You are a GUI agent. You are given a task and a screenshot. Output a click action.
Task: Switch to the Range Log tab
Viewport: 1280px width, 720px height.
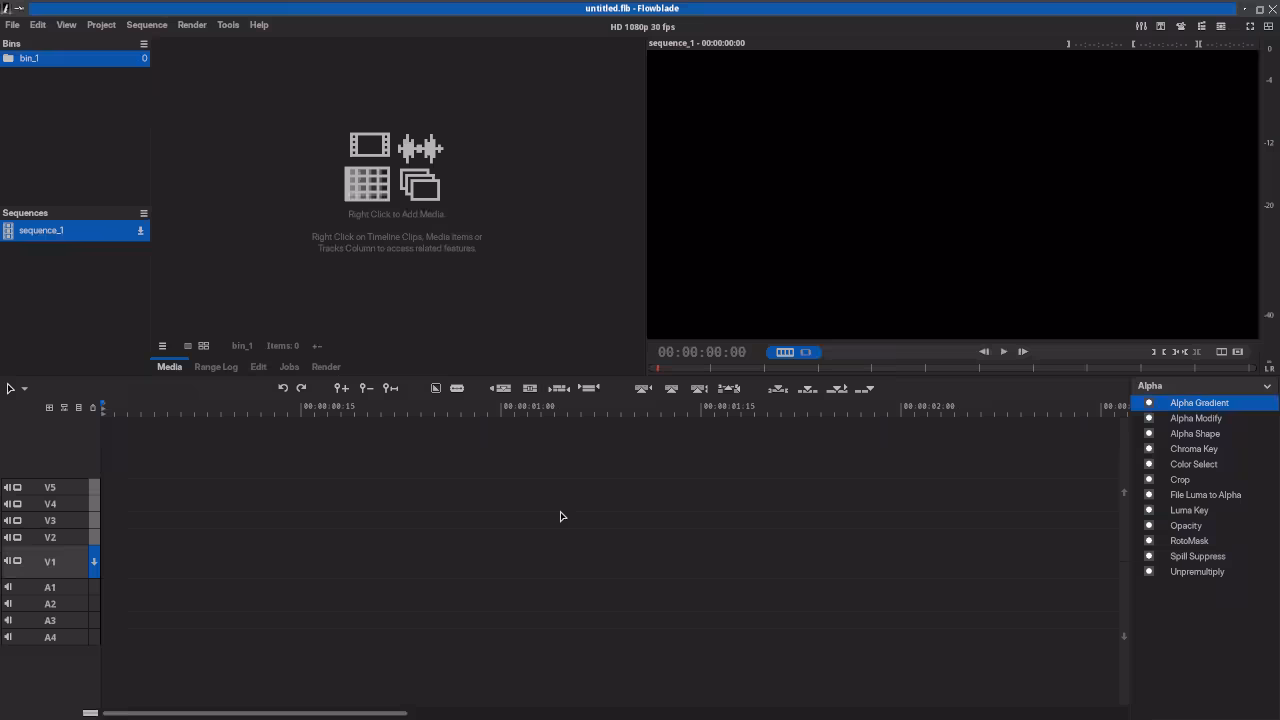point(216,367)
